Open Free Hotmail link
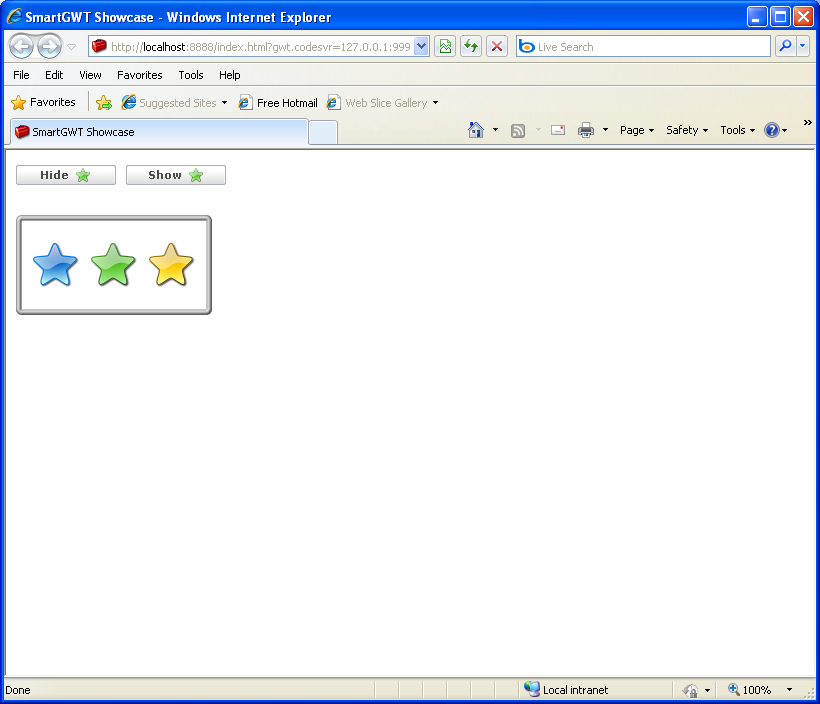The image size is (820, 704). pyautogui.click(x=278, y=103)
